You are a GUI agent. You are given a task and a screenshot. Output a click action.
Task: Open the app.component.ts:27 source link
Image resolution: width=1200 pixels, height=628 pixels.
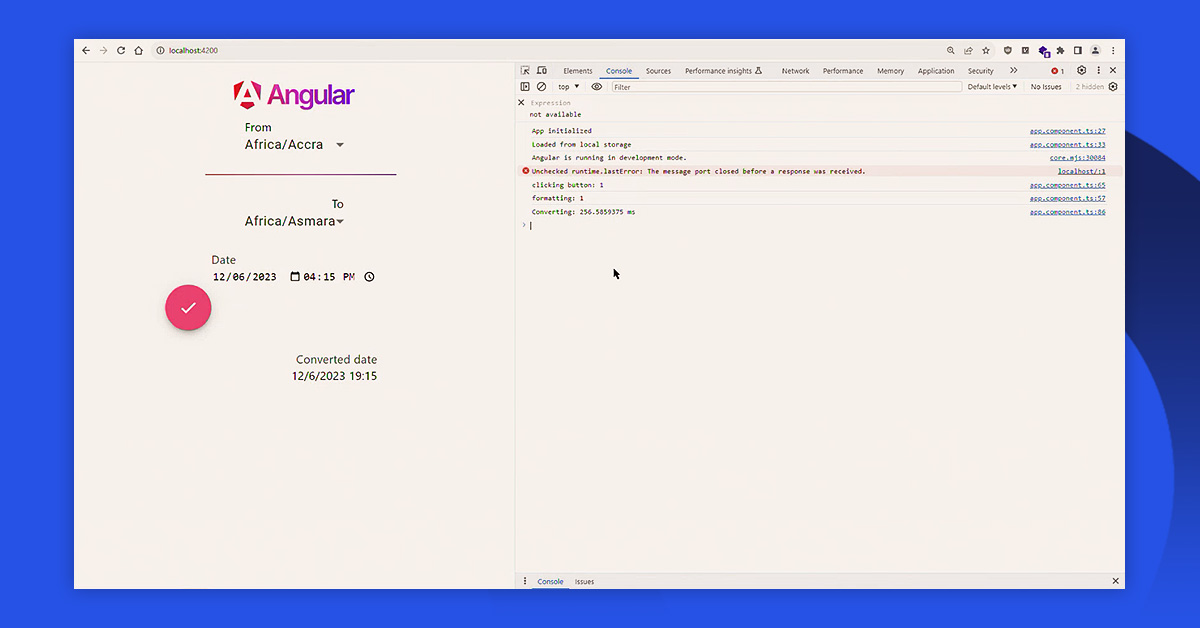pyautogui.click(x=1067, y=131)
